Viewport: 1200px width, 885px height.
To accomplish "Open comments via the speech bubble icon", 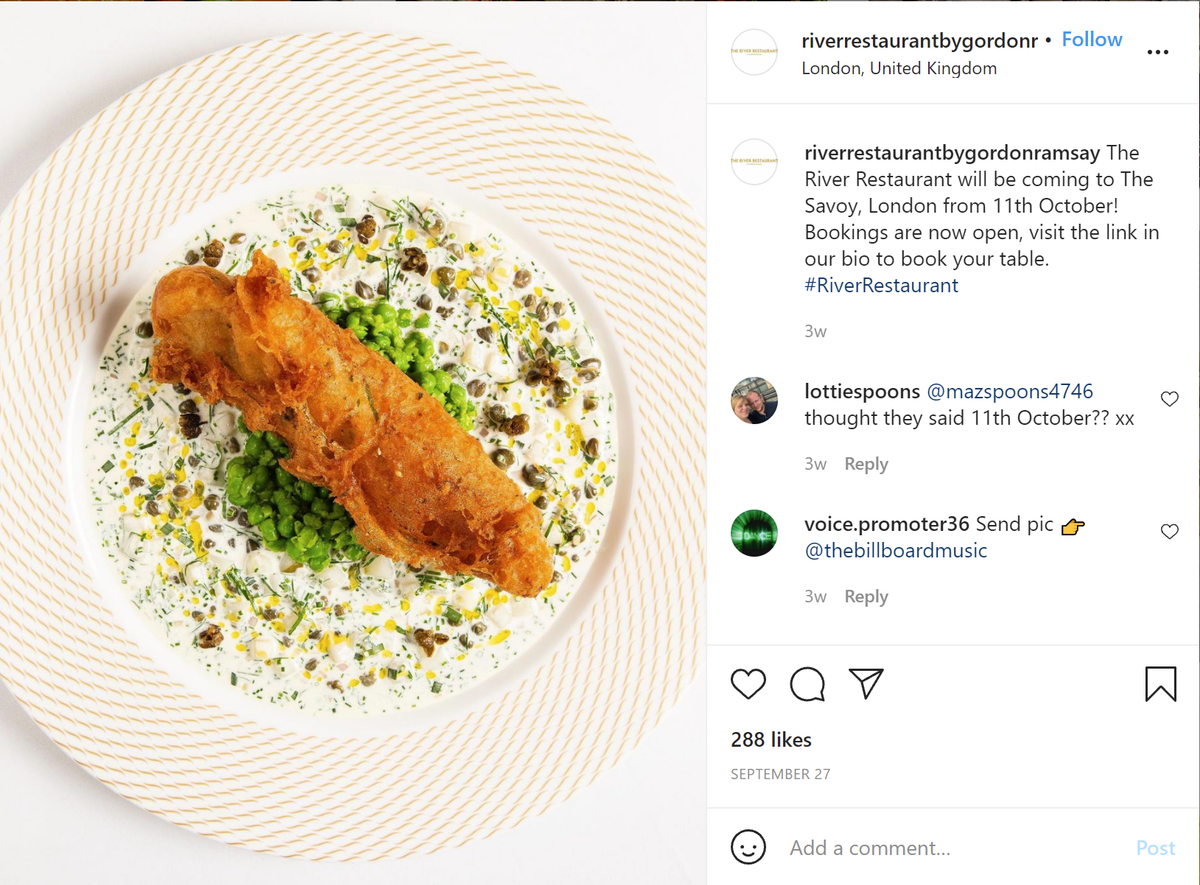I will (807, 684).
